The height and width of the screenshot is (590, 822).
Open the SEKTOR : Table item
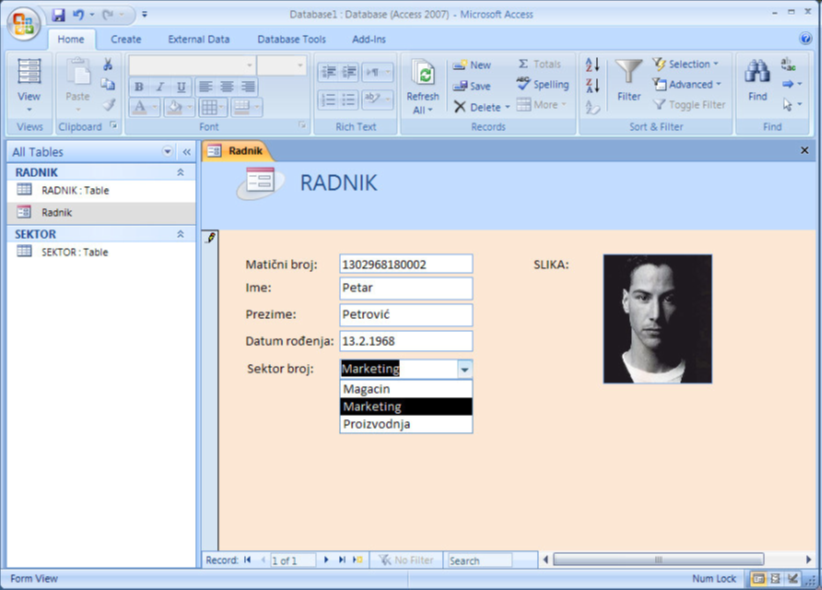(75, 252)
